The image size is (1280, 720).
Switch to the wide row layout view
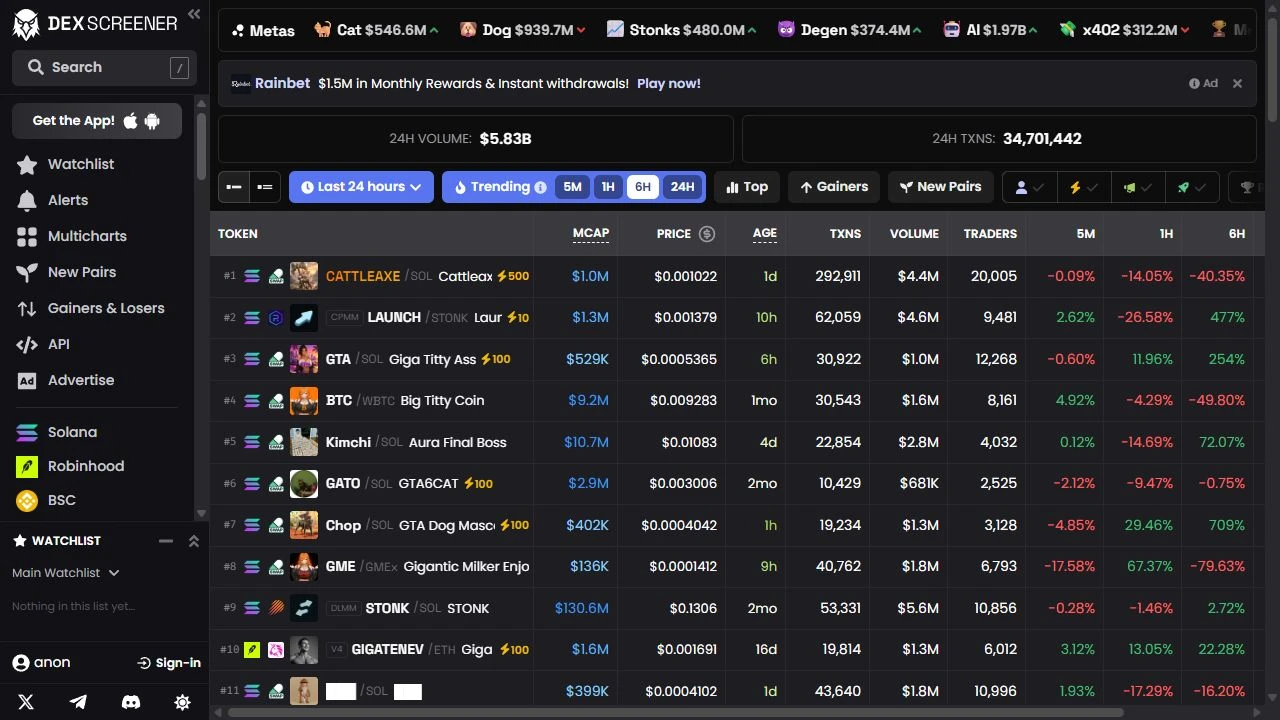(x=234, y=187)
